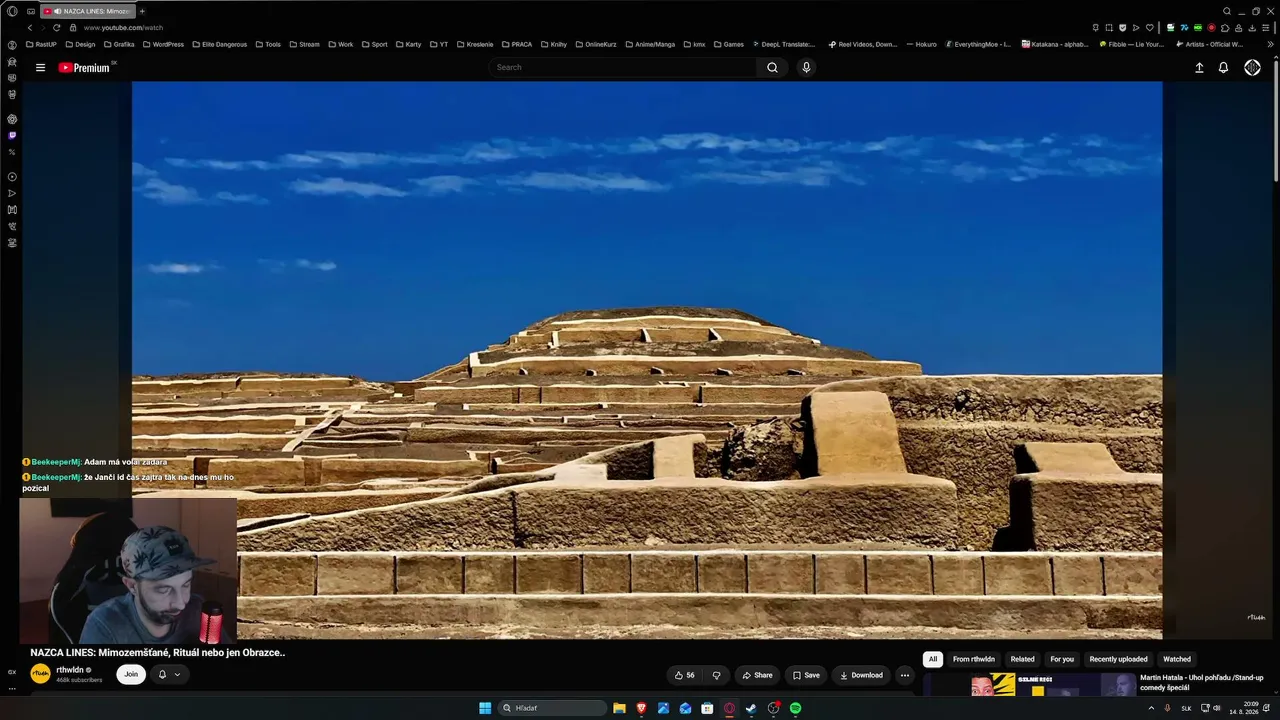Open the SLK keyboard language indicator
The height and width of the screenshot is (720, 1280).
click(x=1186, y=708)
